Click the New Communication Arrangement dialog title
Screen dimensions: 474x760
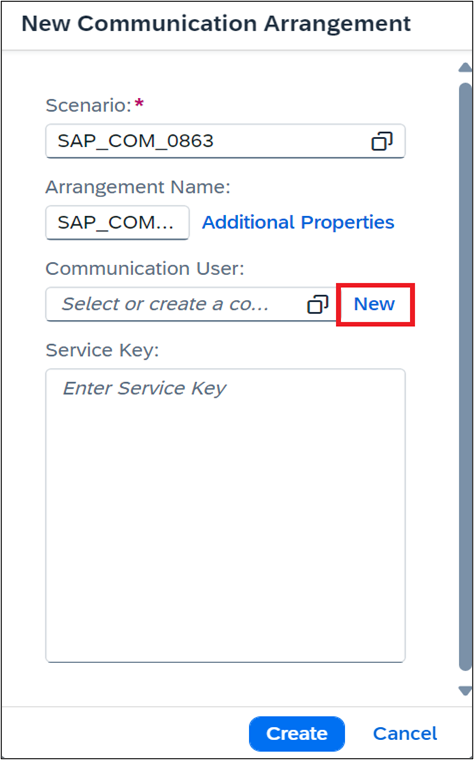click(x=216, y=24)
